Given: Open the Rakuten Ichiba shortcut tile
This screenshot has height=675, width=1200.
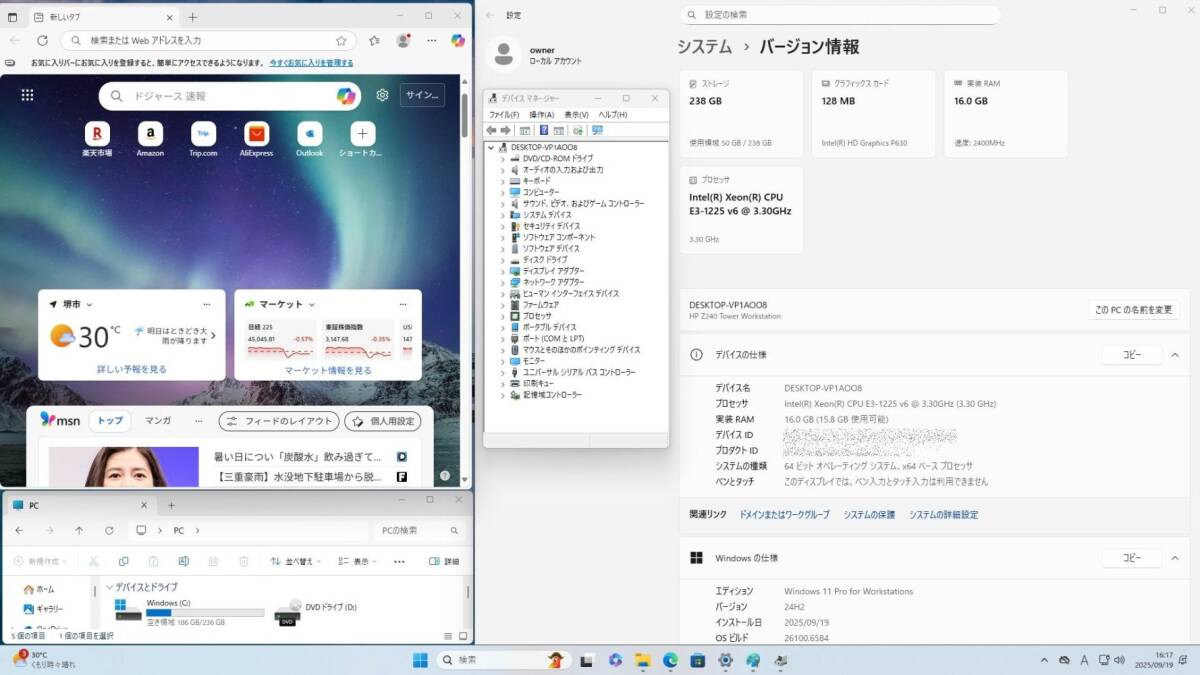Looking at the screenshot, I should click(x=97, y=139).
